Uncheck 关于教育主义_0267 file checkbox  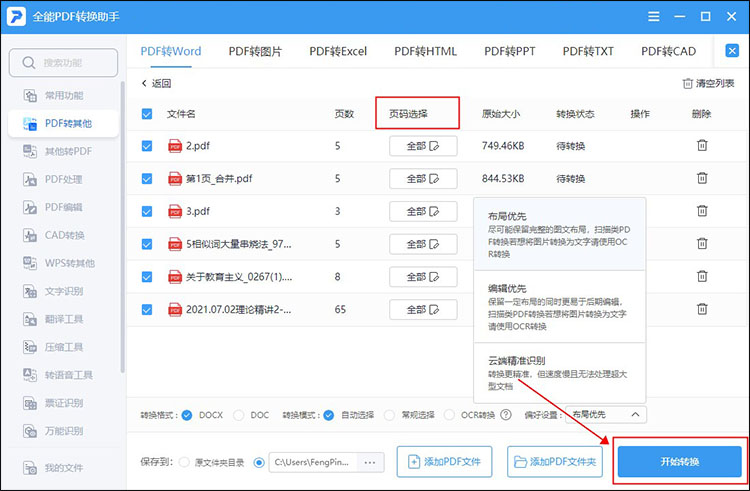[147, 276]
